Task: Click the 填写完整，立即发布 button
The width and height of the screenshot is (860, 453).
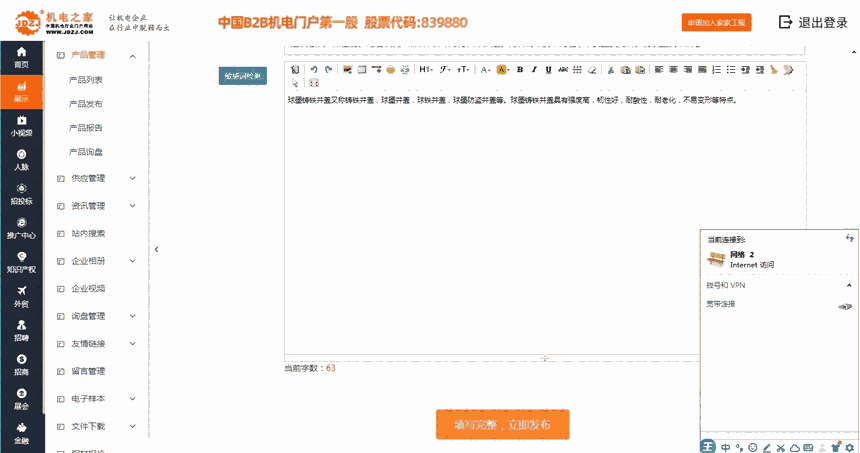Action: point(502,424)
